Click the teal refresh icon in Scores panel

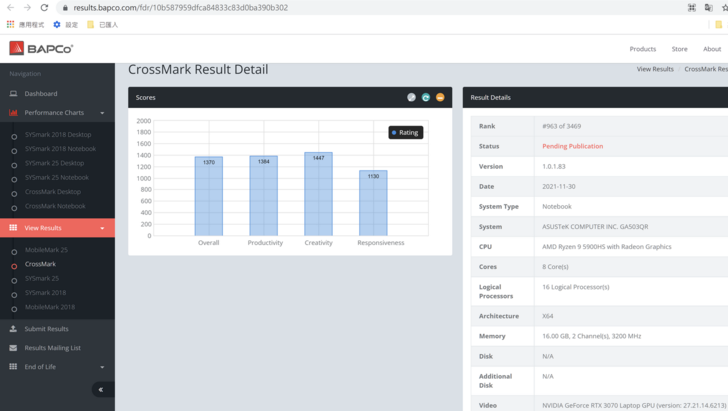[426, 97]
